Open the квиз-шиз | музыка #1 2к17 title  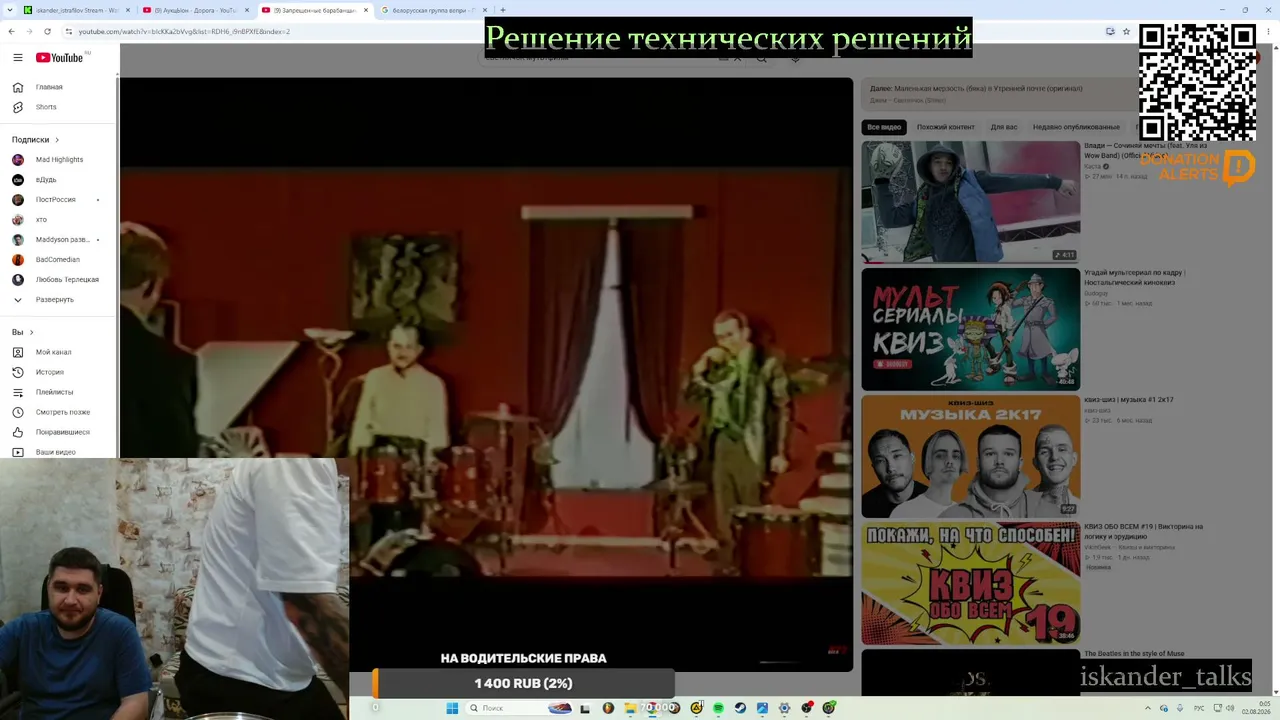1129,400
